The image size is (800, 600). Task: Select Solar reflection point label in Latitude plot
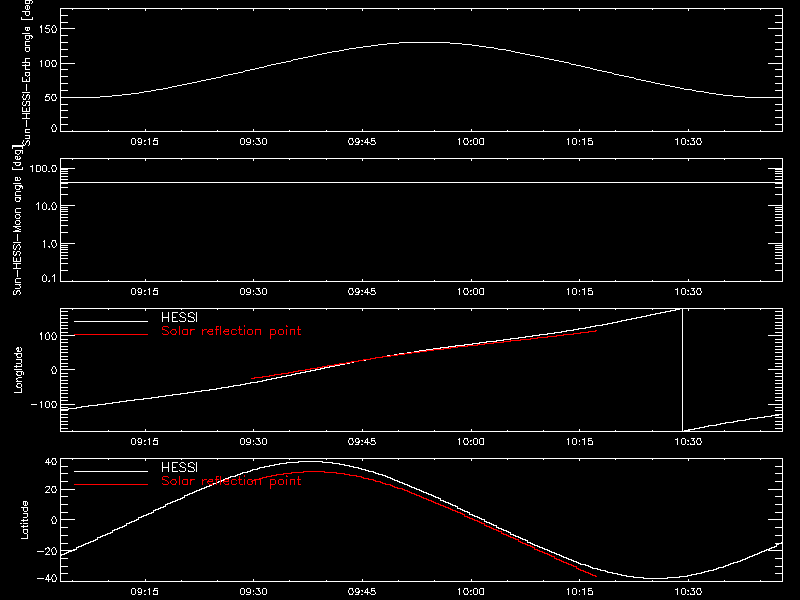tap(231, 481)
